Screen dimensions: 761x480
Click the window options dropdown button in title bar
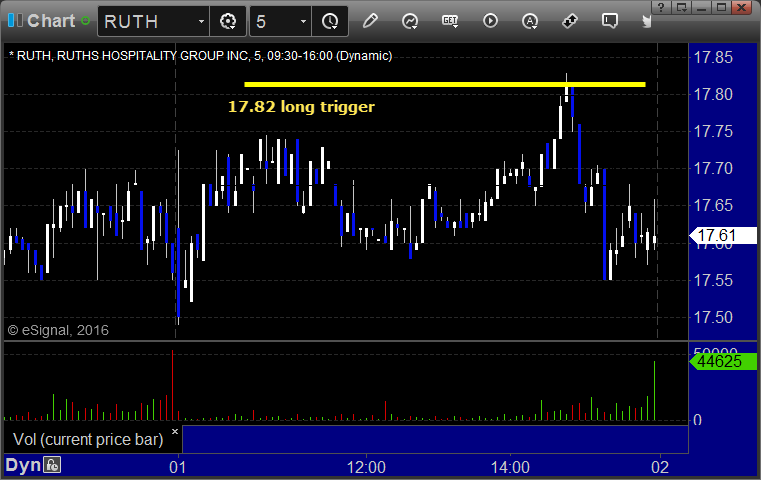(x=682, y=7)
